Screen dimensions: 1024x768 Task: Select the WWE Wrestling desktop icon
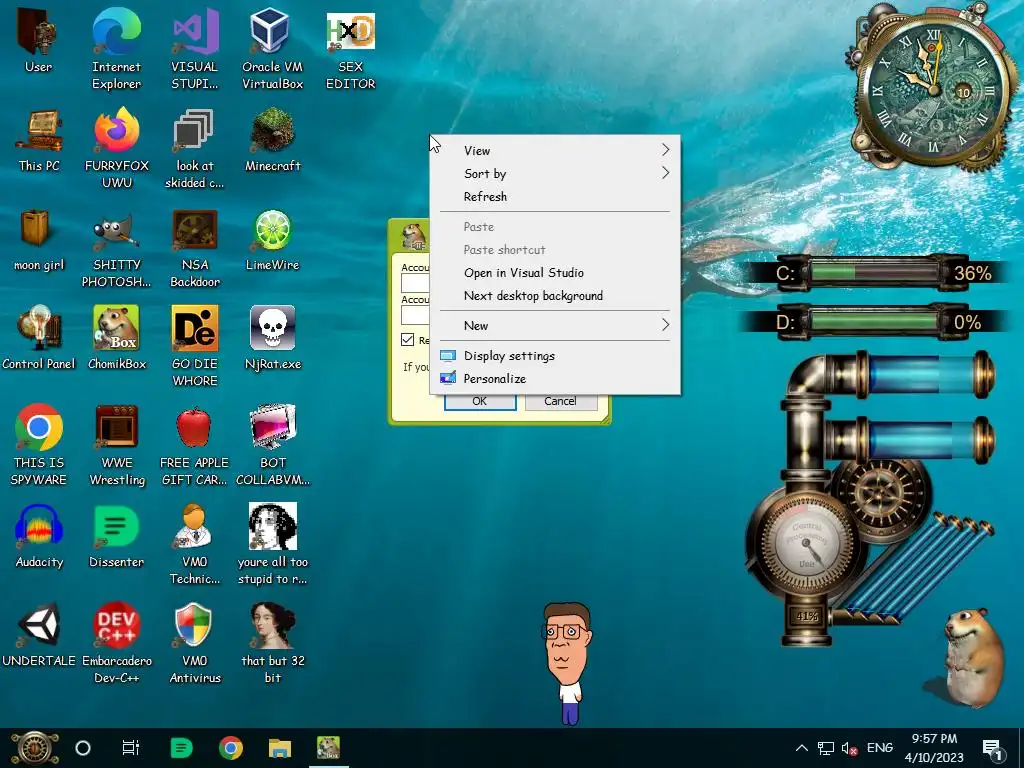click(x=116, y=445)
